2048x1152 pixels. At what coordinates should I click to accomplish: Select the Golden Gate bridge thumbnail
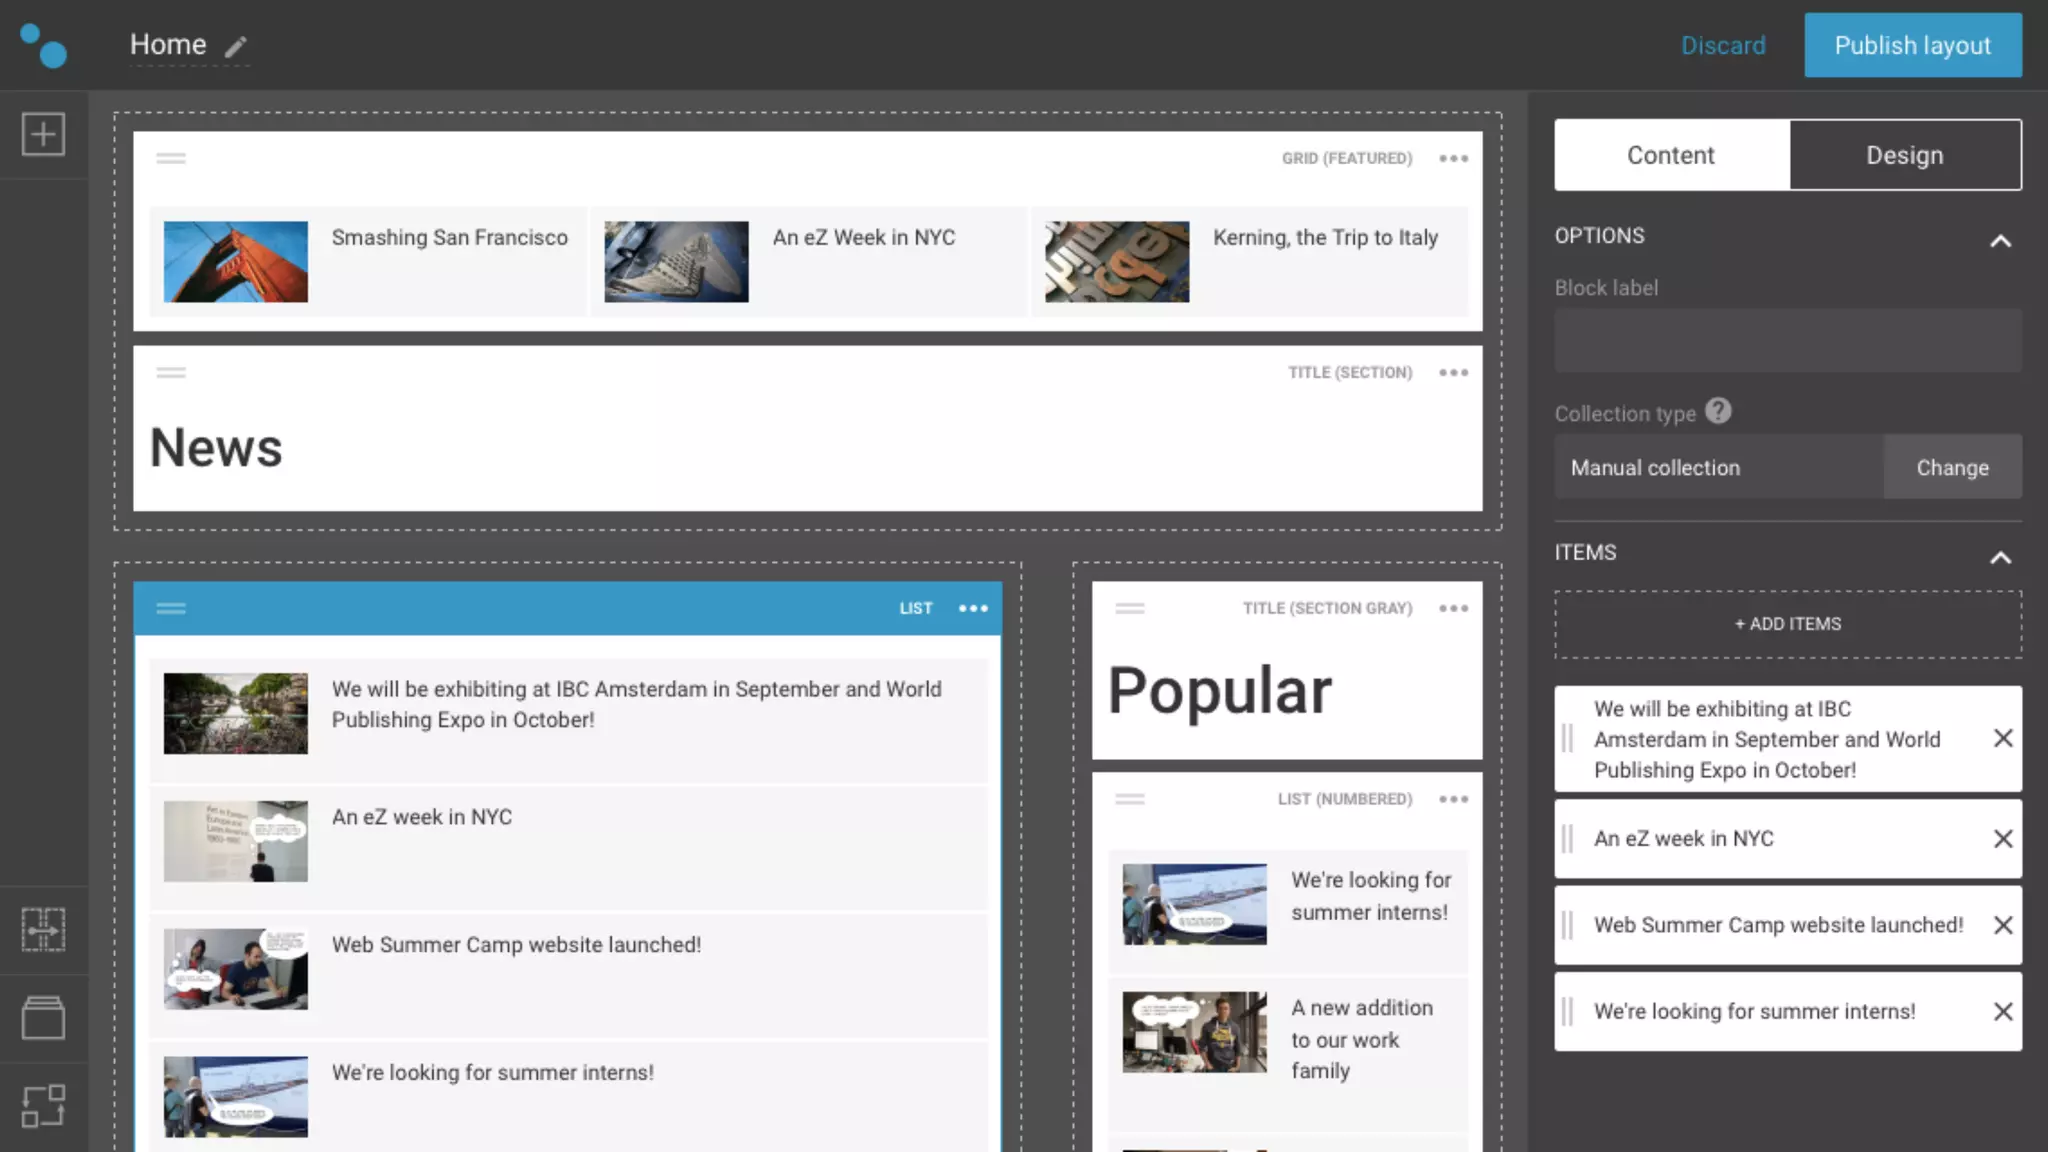click(236, 262)
